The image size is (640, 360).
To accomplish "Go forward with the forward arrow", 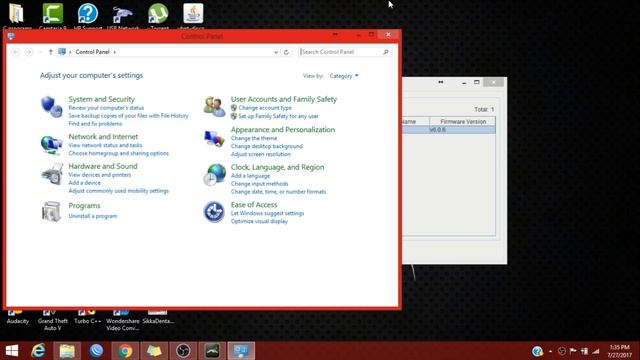I will 29,52.
